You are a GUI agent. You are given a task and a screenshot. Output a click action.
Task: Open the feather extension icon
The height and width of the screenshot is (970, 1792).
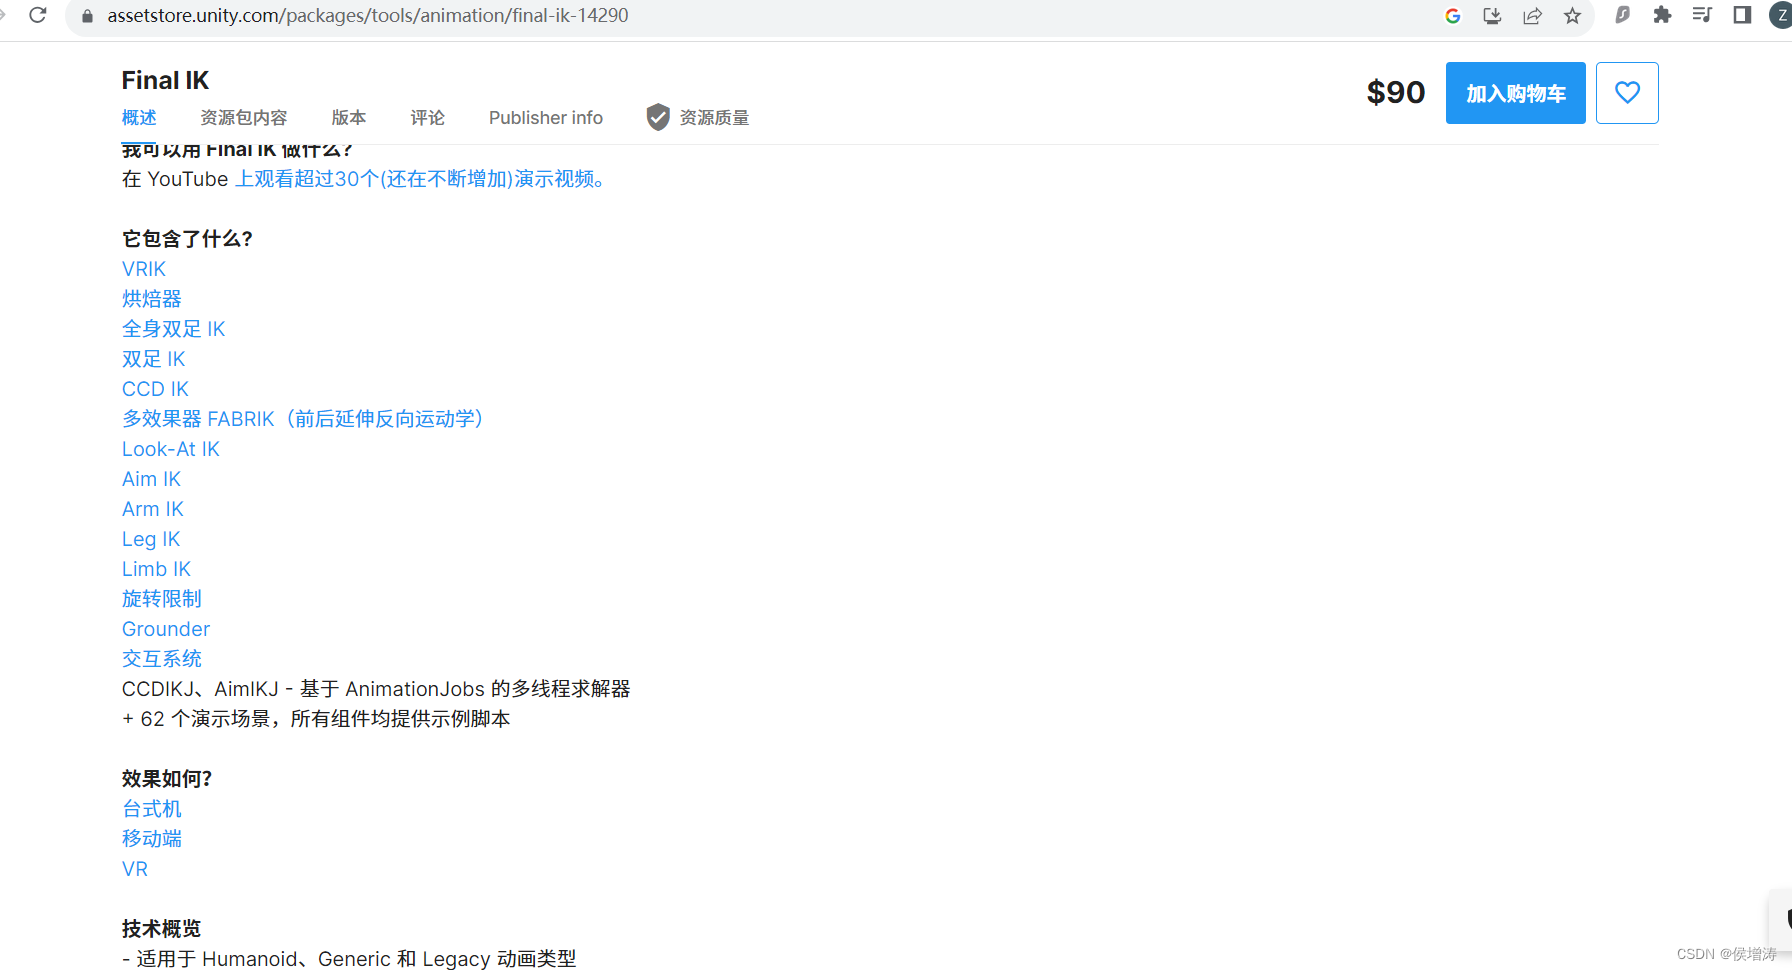pos(1622,15)
